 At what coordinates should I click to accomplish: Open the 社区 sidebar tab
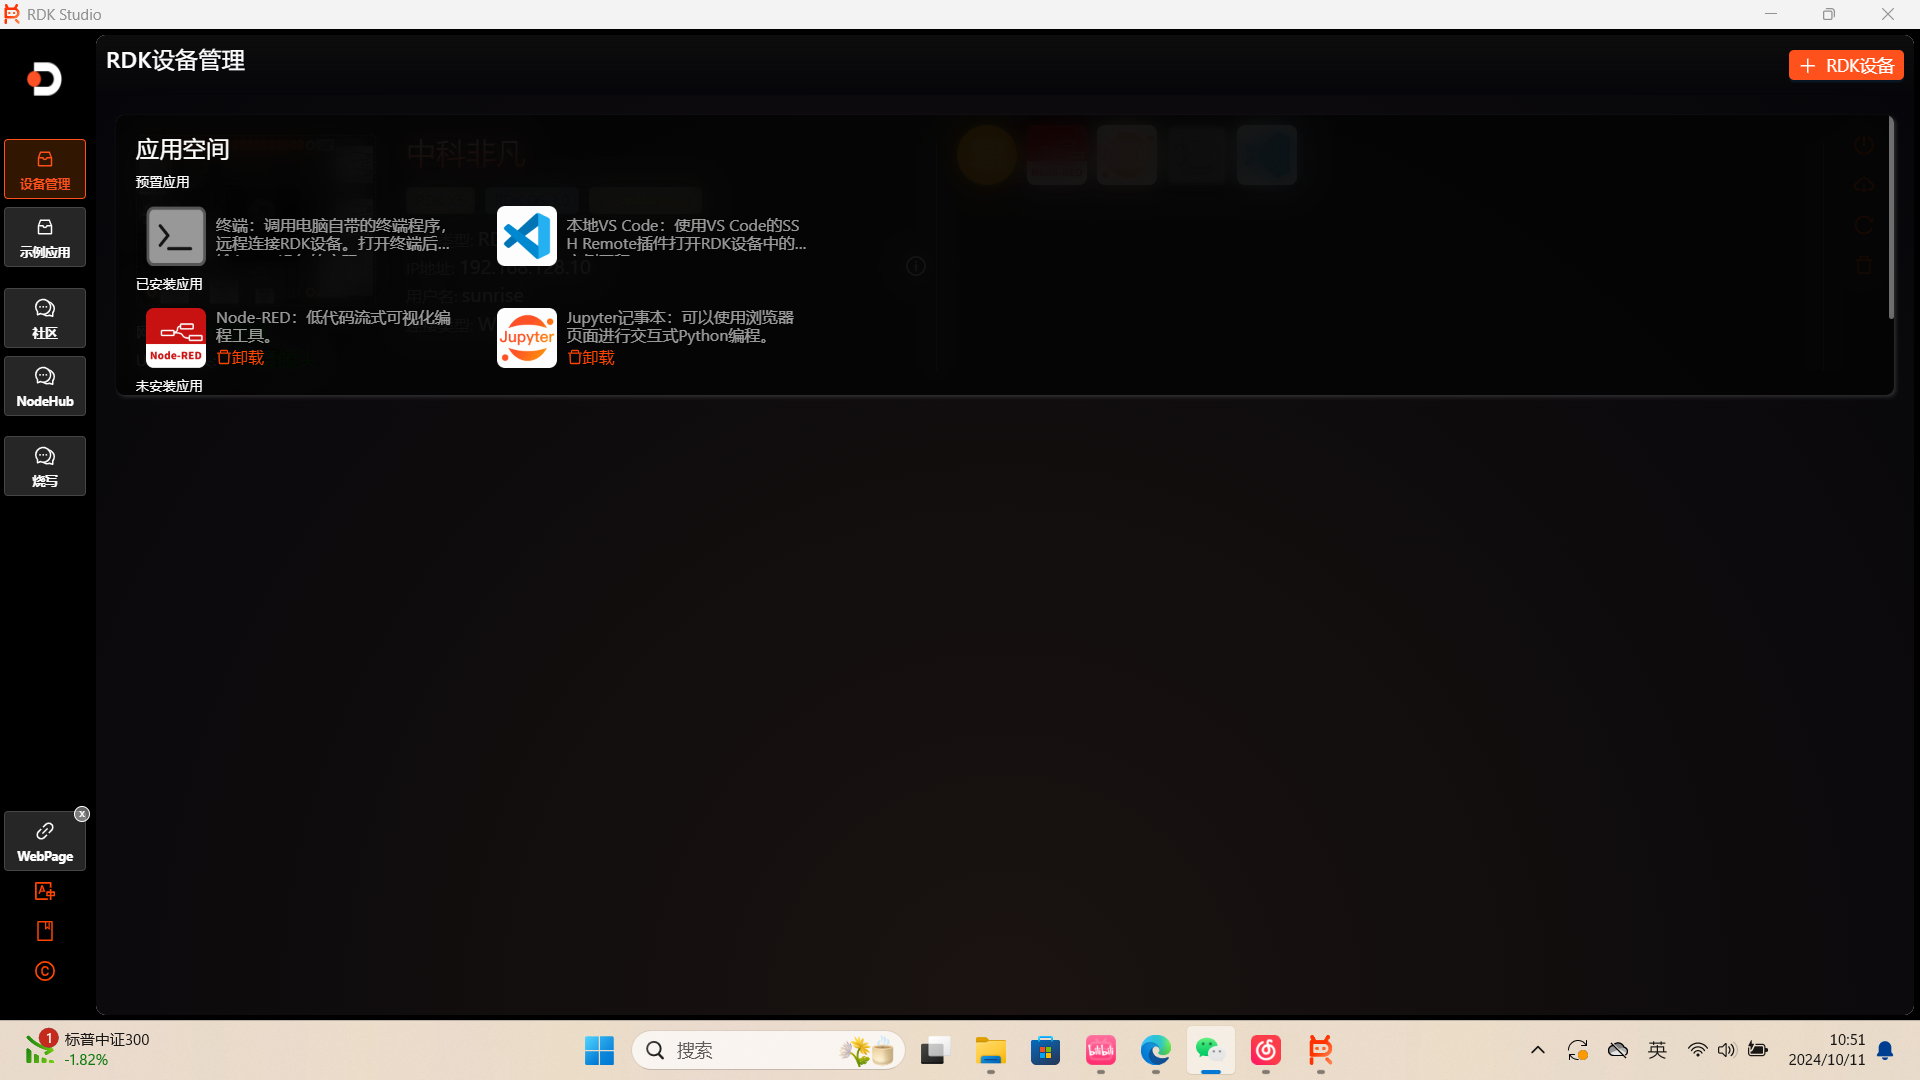pyautogui.click(x=45, y=318)
